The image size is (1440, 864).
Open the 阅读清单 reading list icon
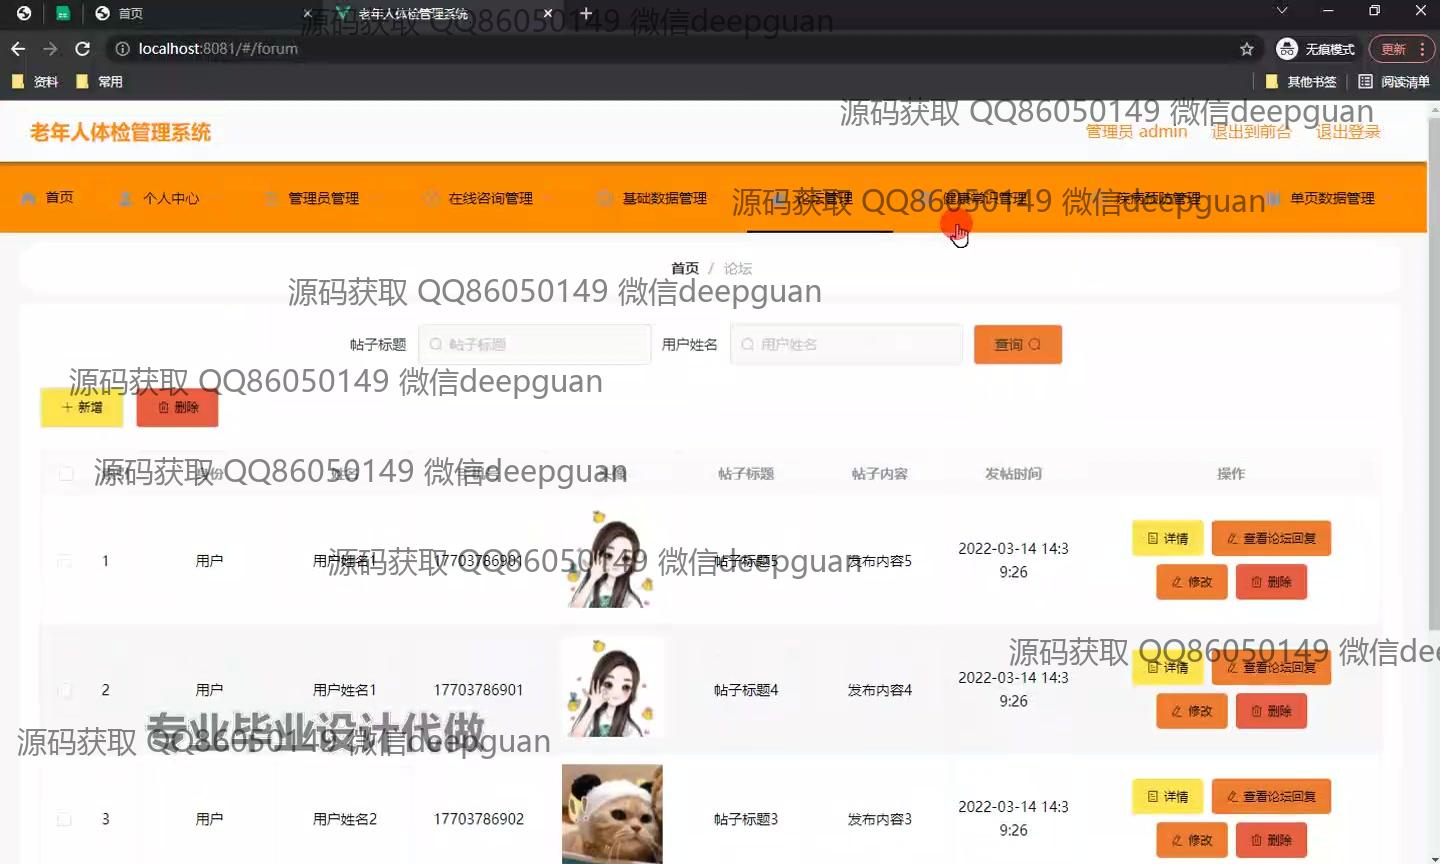(x=1365, y=82)
